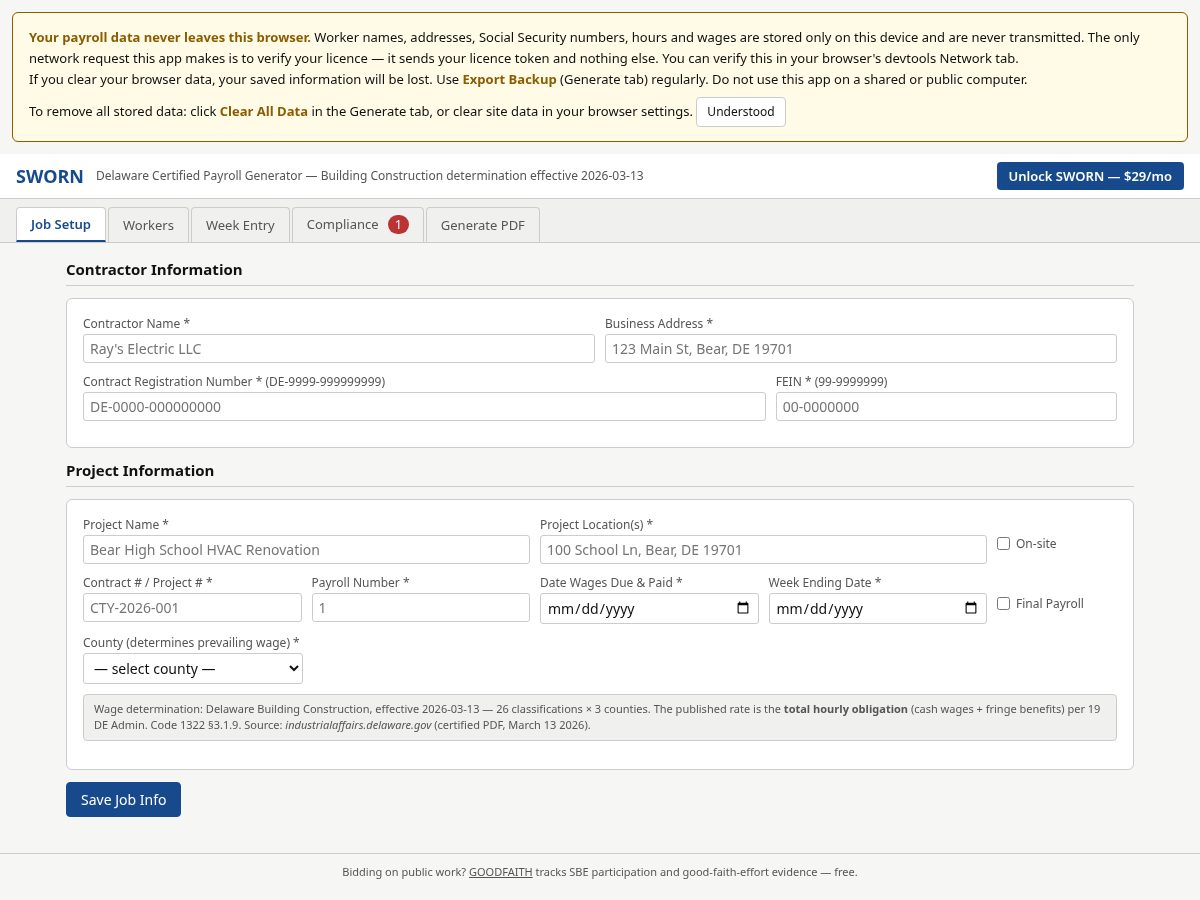This screenshot has width=1200, height=900.
Task: Click 'Your payroll data never leaves this browser.'
Action: pyautogui.click(x=169, y=37)
